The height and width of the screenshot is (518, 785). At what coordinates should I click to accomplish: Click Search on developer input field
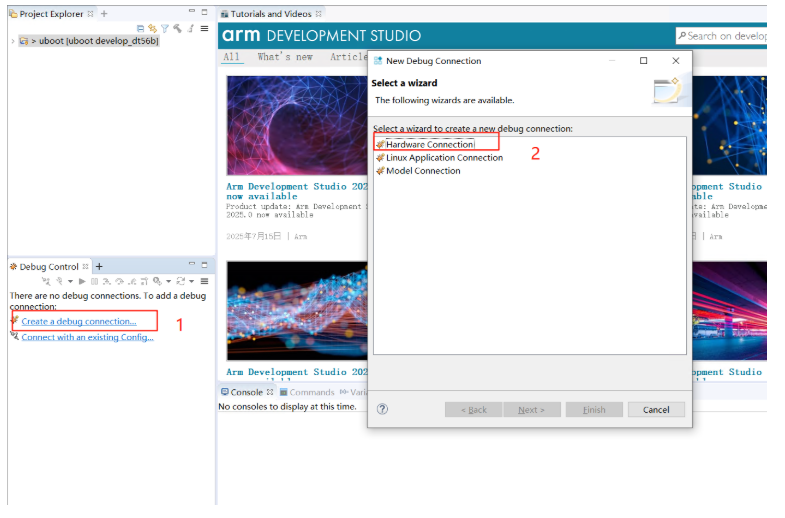pyautogui.click(x=722, y=36)
